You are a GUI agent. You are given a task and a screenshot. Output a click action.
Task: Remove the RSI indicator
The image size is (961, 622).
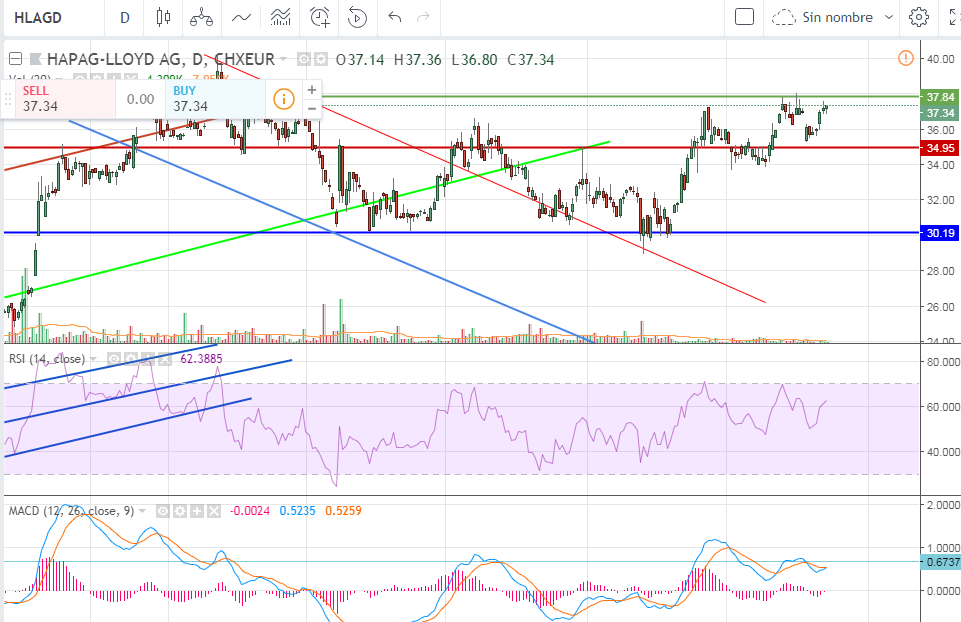165,359
